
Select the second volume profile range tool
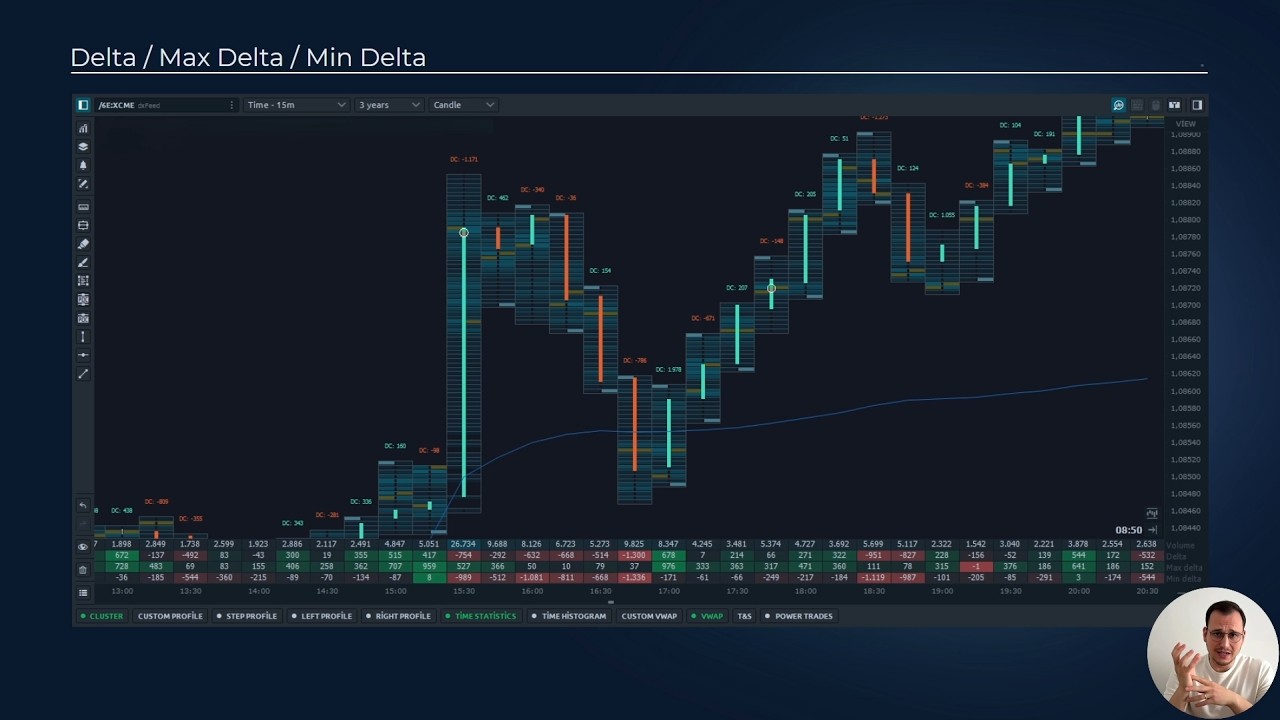(x=83, y=318)
